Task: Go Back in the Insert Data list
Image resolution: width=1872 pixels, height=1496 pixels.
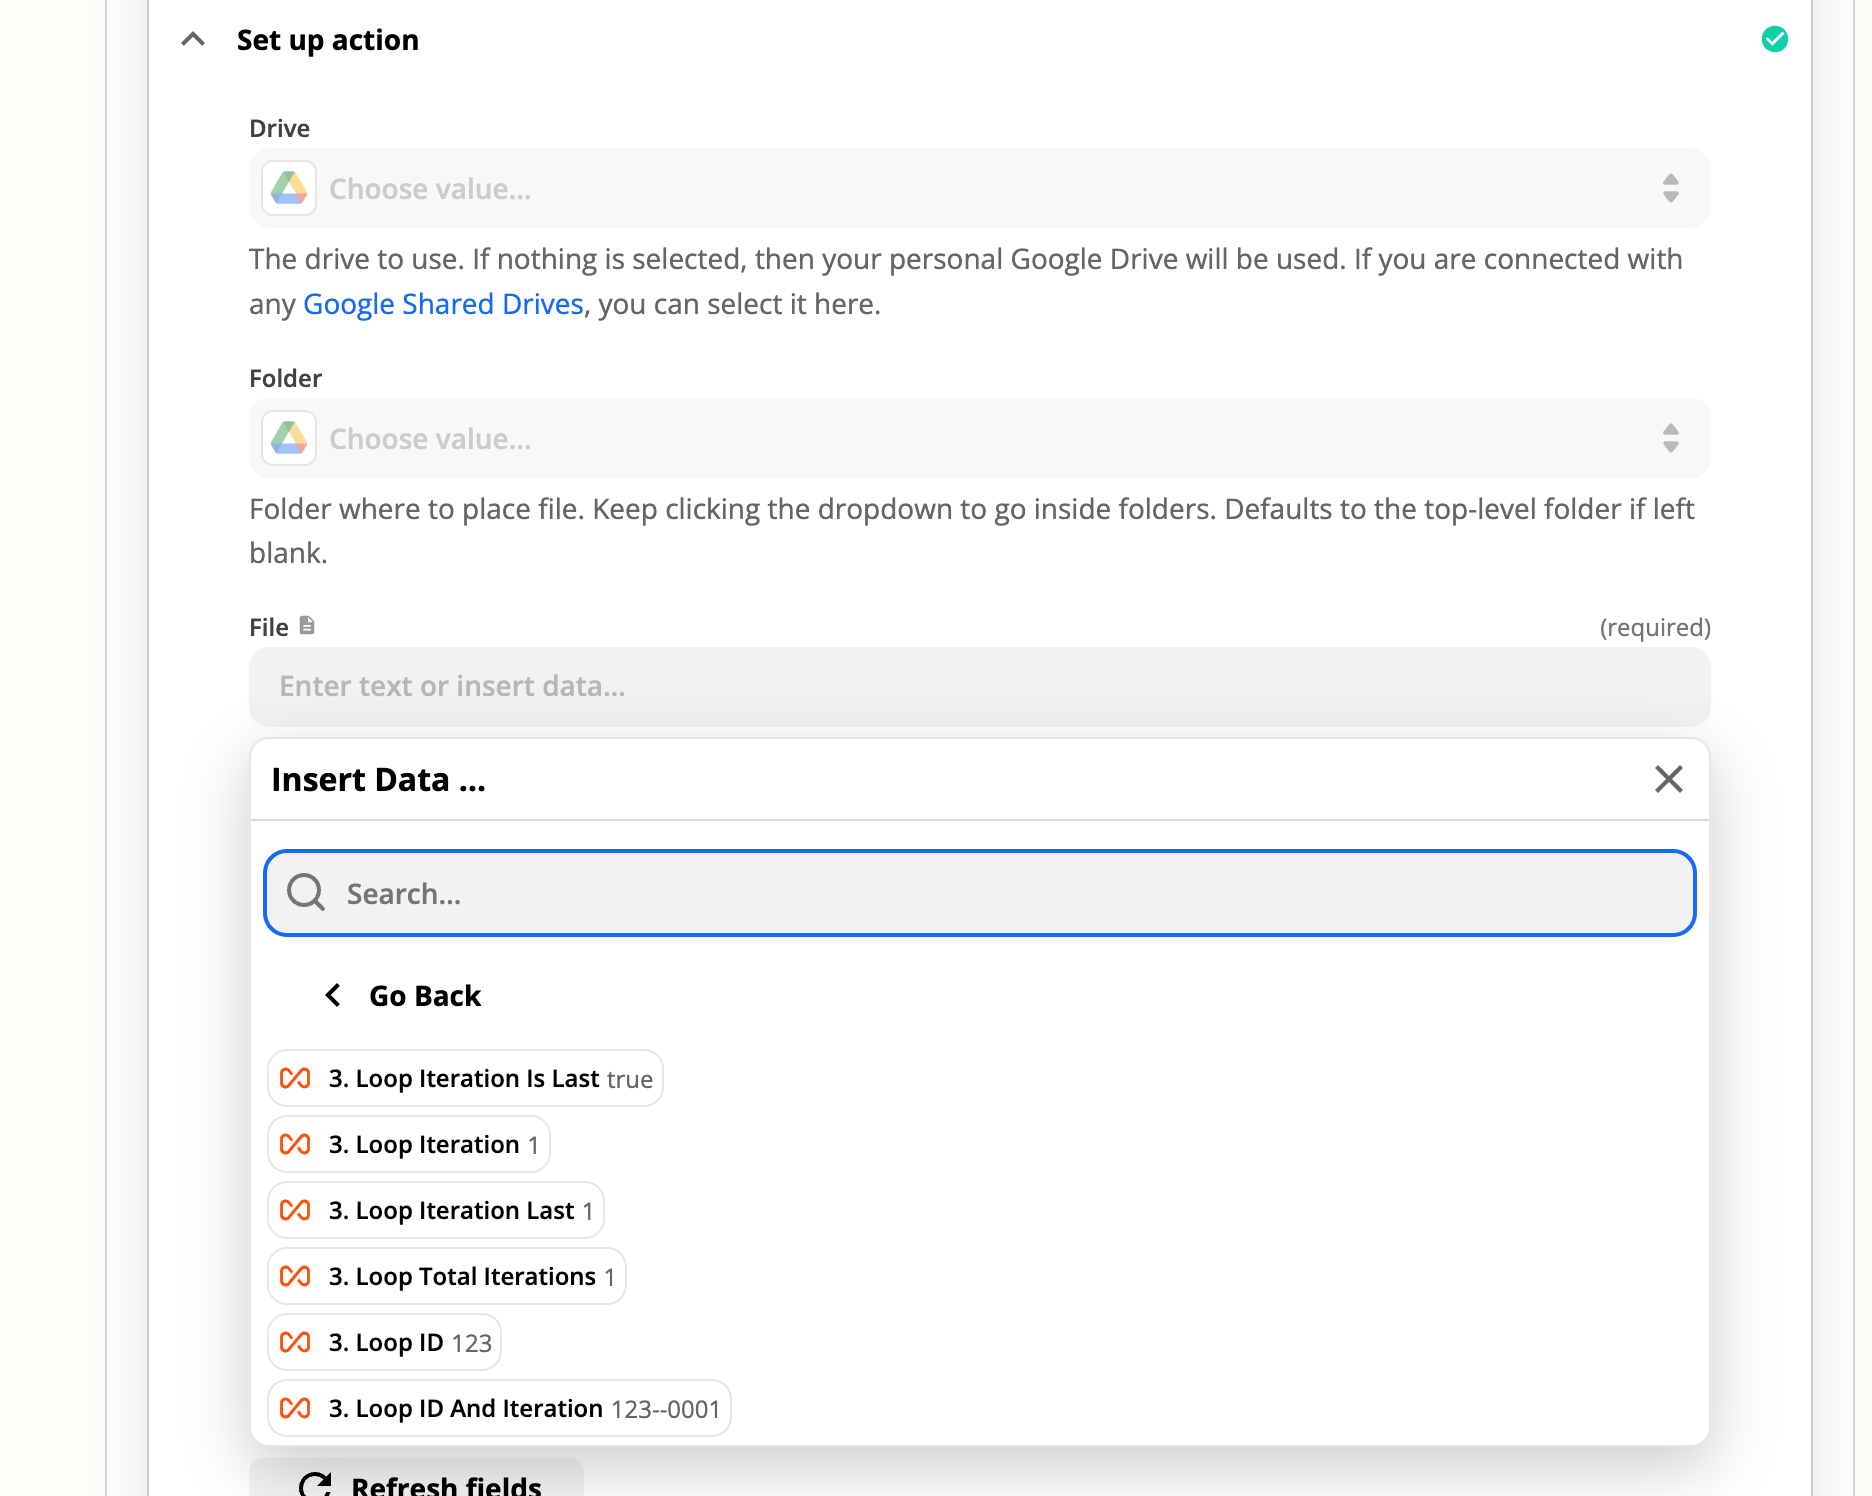Action: point(404,996)
